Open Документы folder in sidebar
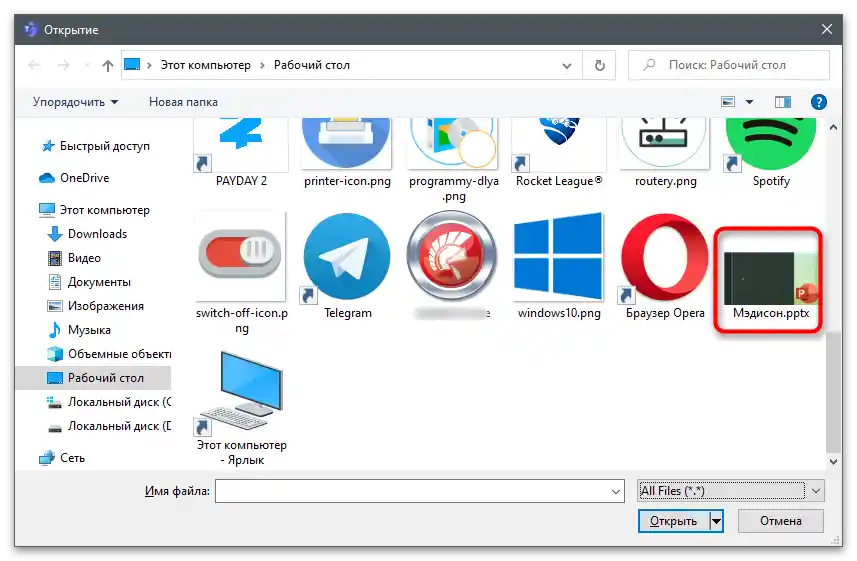Image resolution: width=857 pixels, height=561 pixels. (x=90, y=282)
